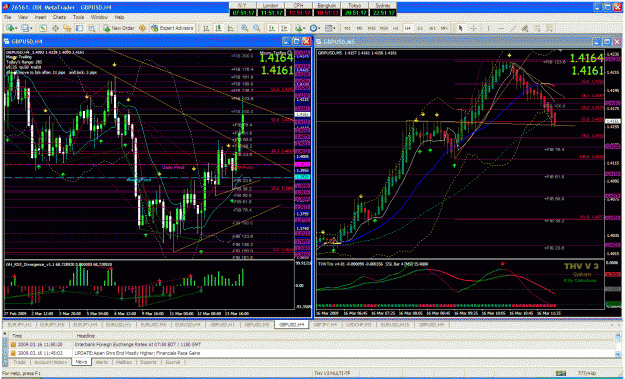Open the File menu
This screenshot has width=625, height=379.
8,18
